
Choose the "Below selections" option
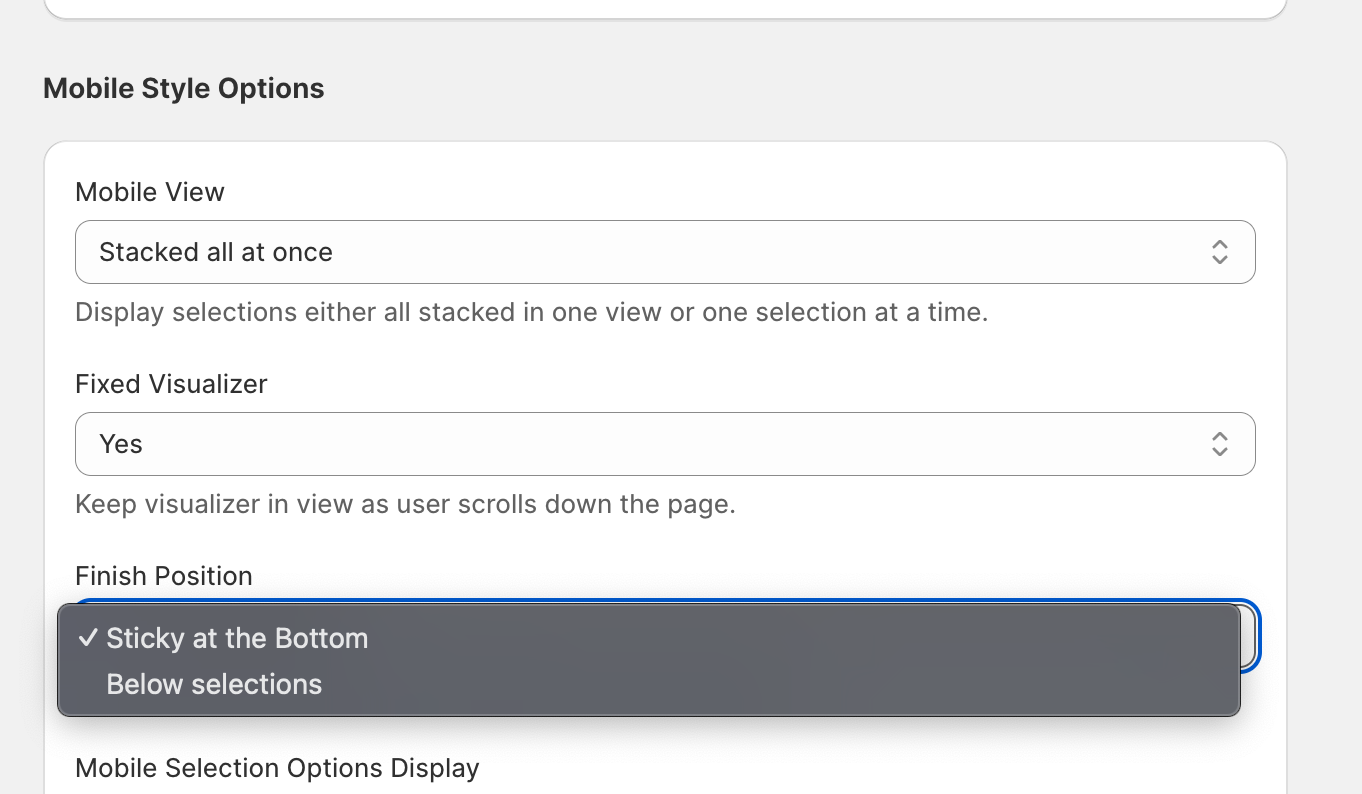point(214,684)
